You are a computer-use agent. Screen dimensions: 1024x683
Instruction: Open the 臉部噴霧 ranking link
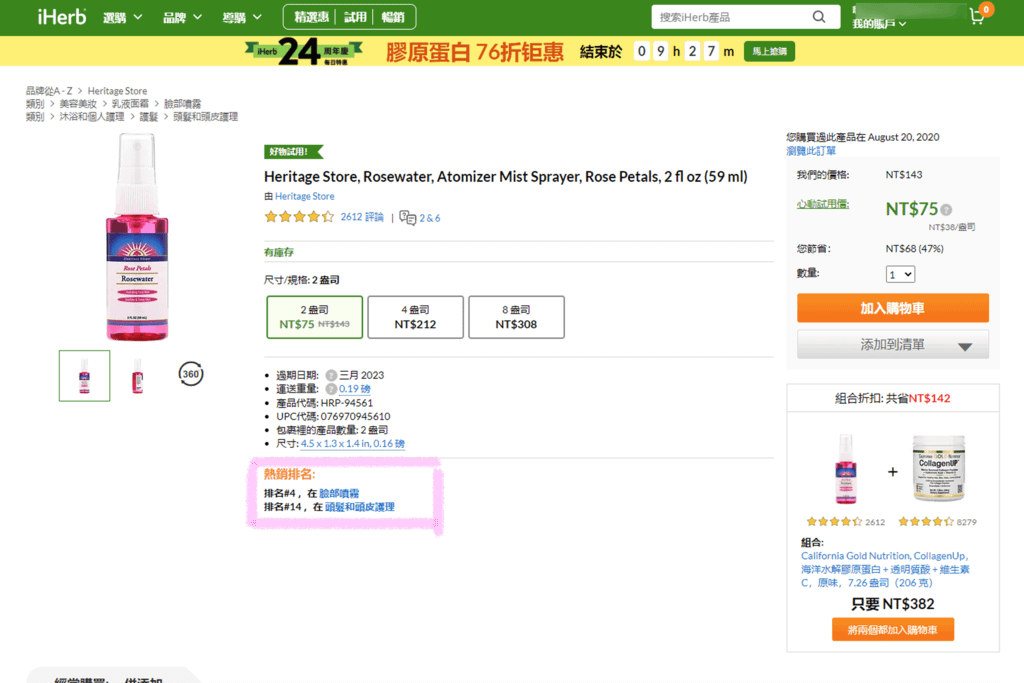pyautogui.click(x=339, y=493)
